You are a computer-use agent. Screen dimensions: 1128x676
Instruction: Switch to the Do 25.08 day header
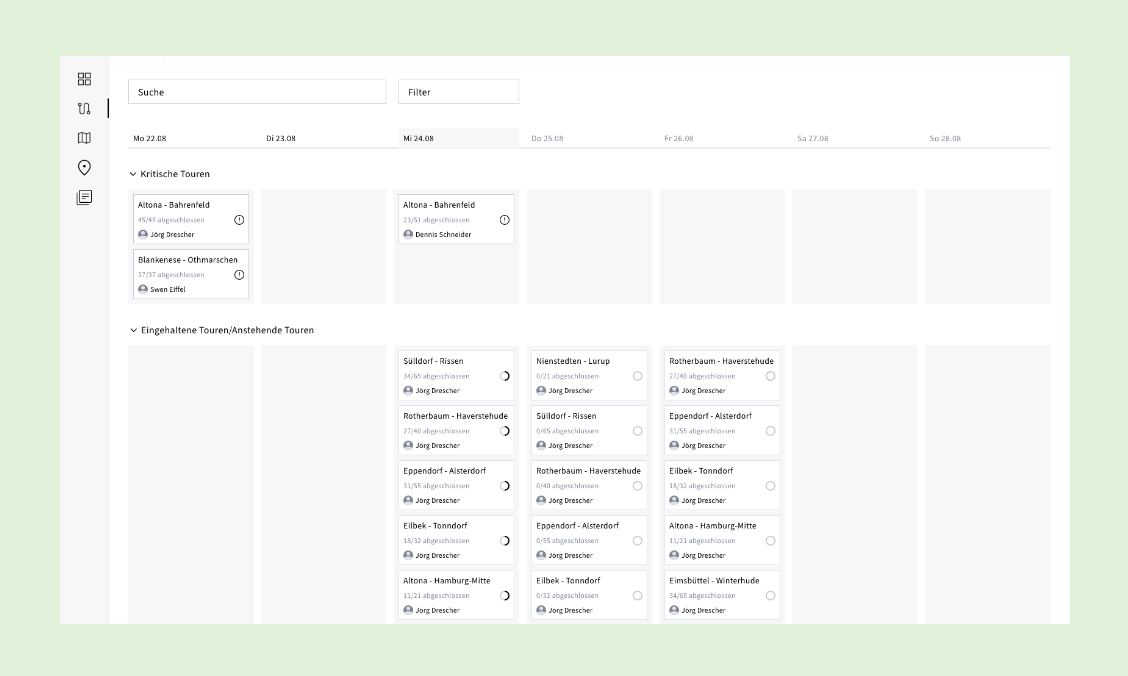click(547, 138)
